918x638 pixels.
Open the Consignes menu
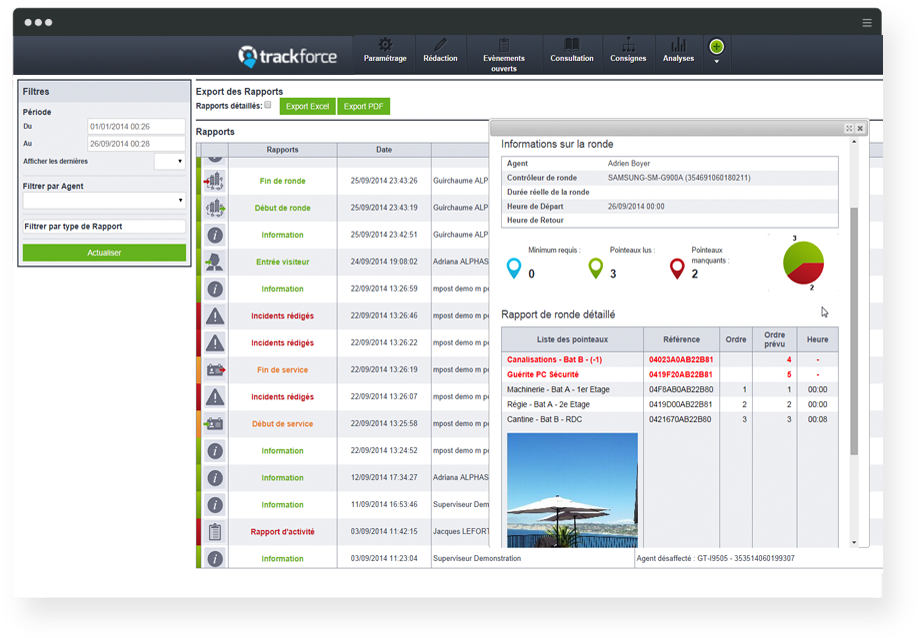point(628,52)
